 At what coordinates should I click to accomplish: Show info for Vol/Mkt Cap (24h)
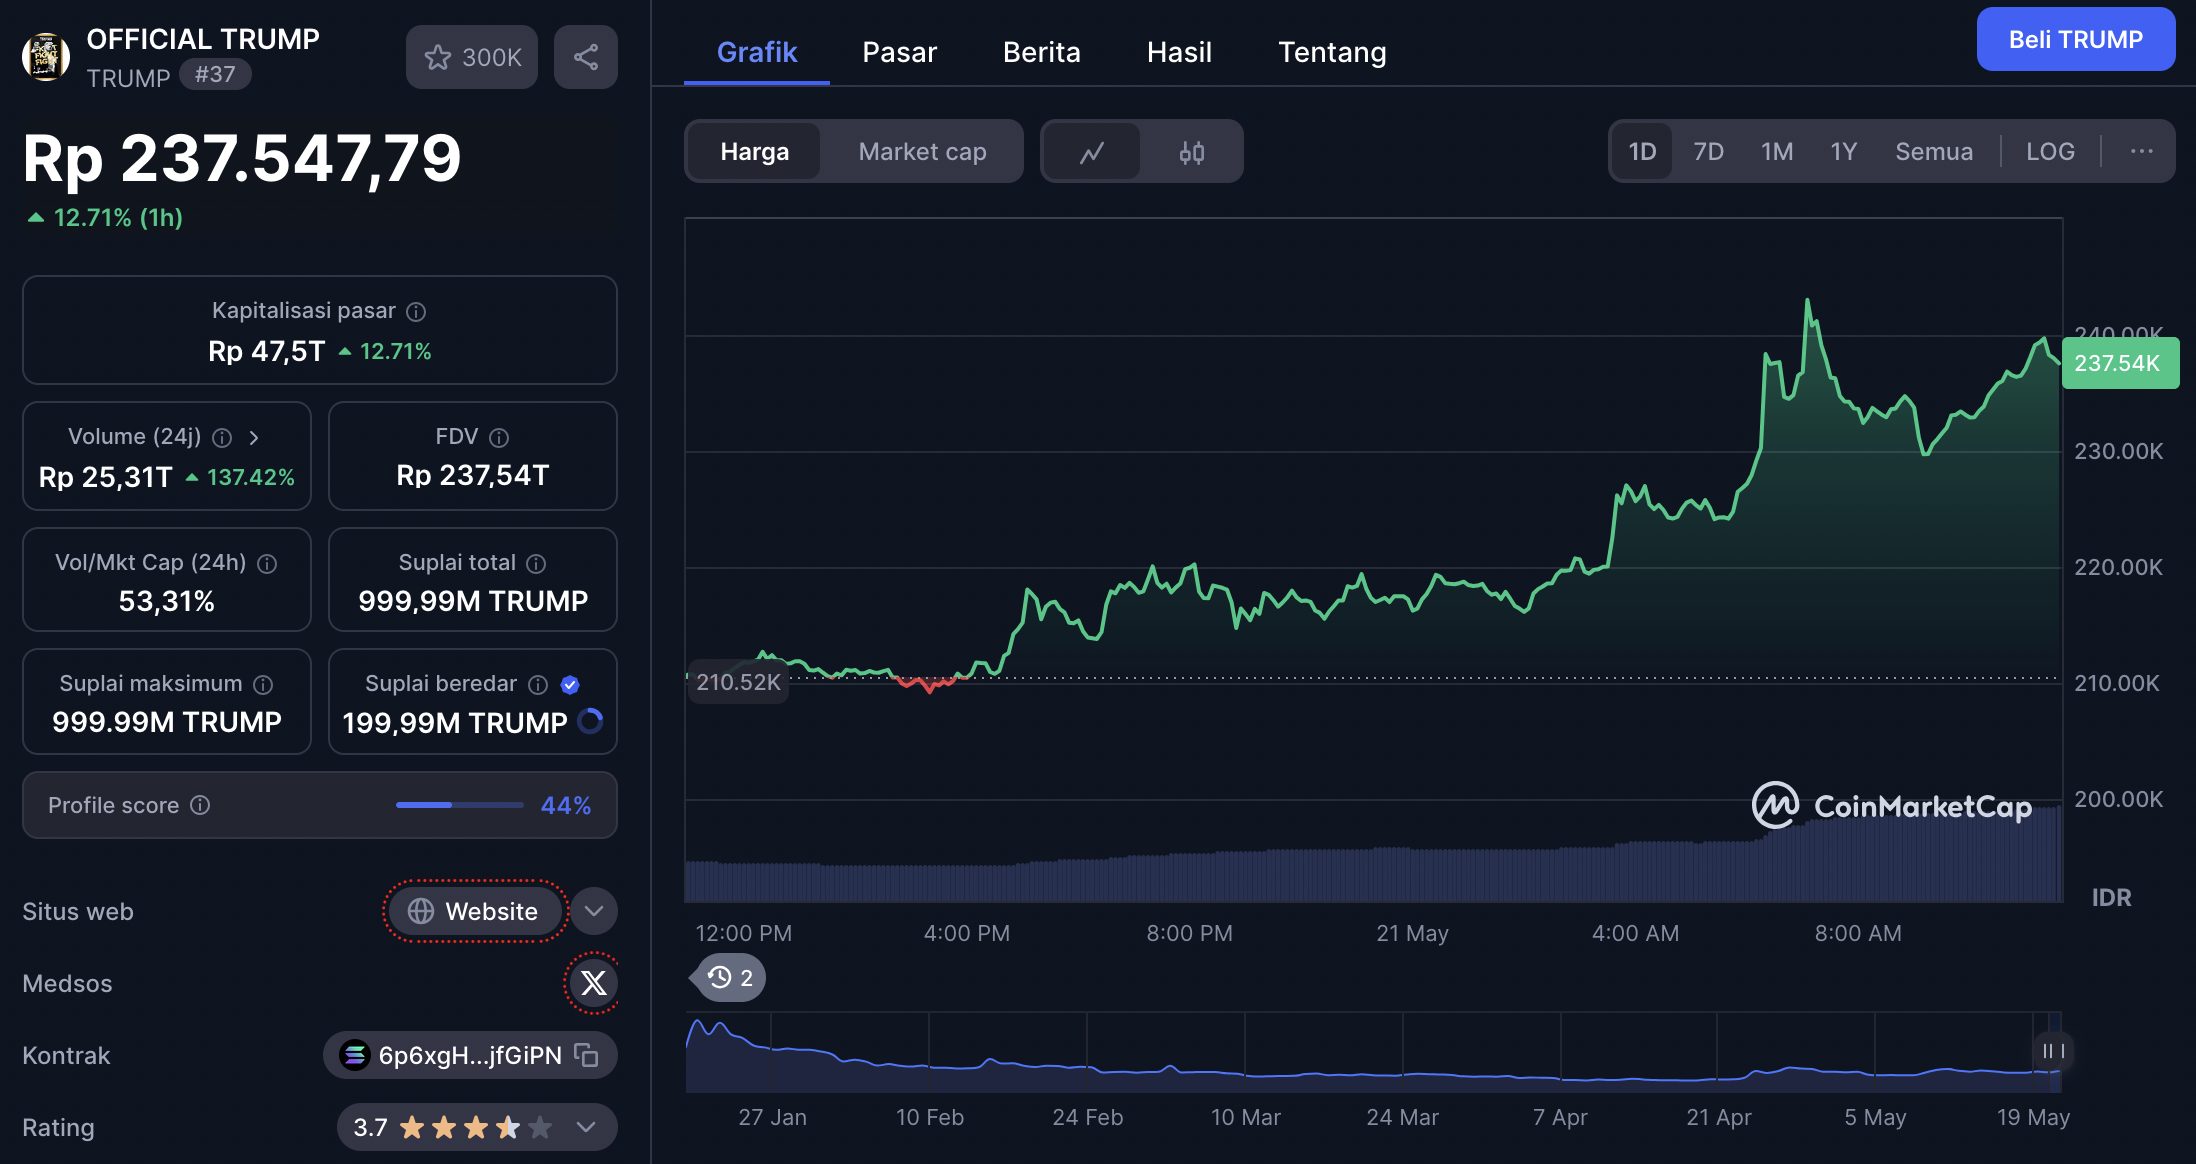click(267, 564)
